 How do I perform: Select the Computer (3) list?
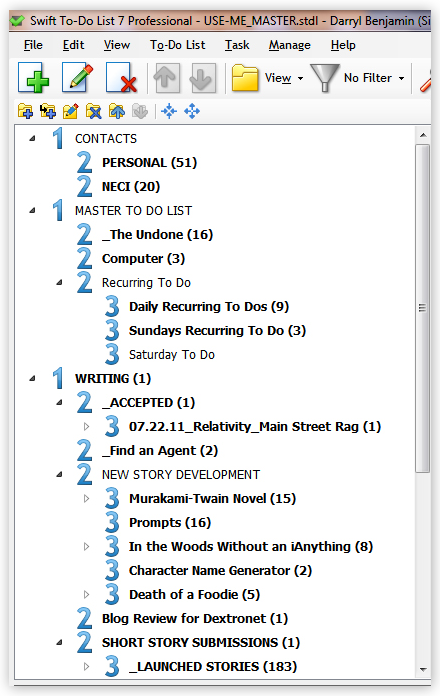[143, 258]
